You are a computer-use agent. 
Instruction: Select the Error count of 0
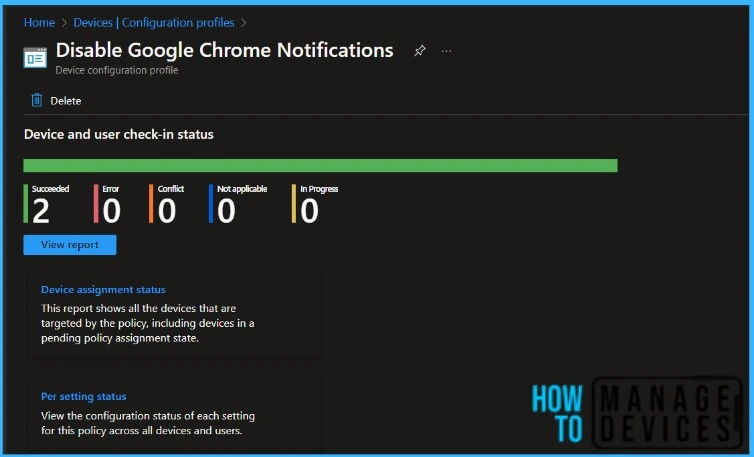[112, 211]
